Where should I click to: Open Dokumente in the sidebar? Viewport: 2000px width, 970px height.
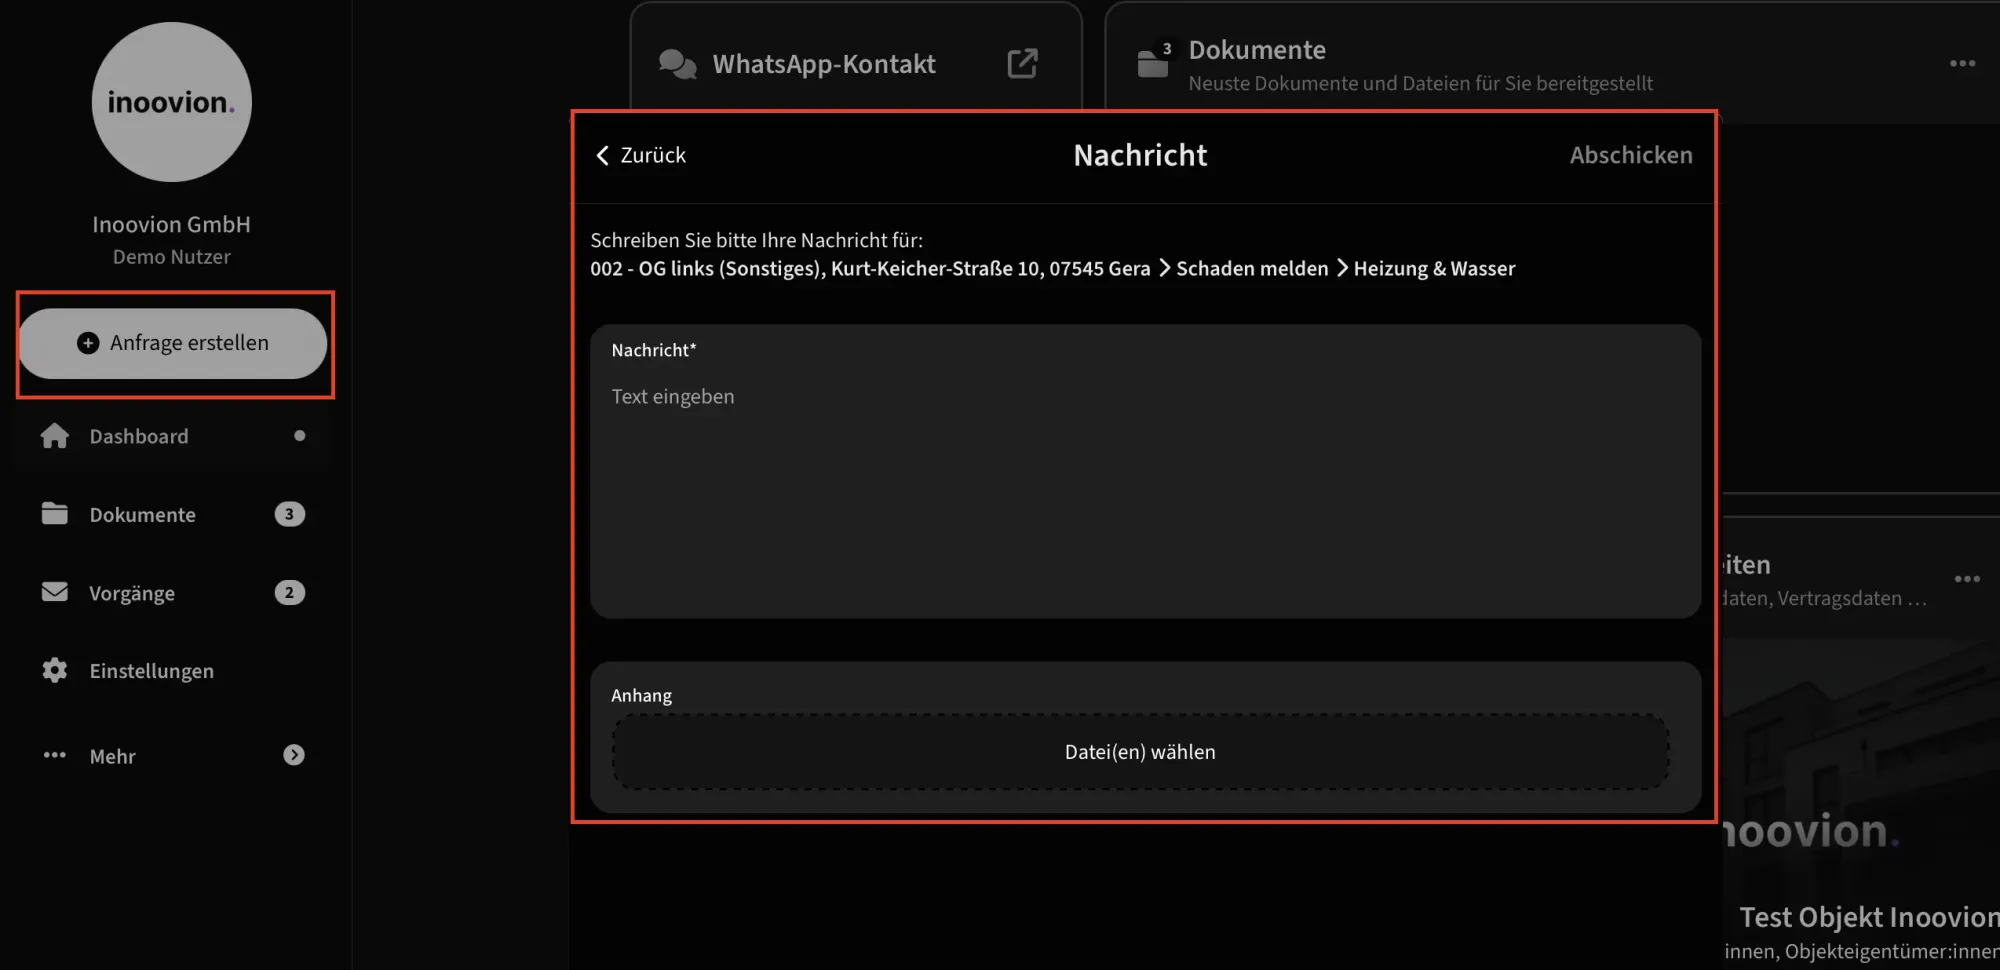coord(173,514)
